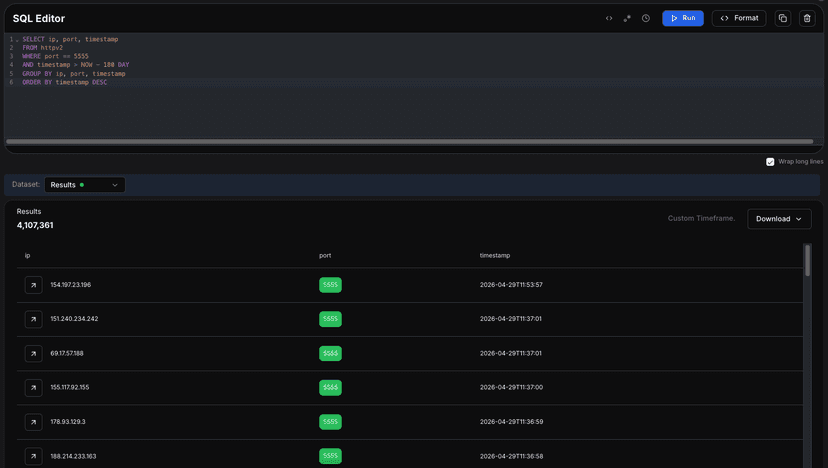828x468 pixels.
Task: Select IP address 154.197.23.196
Action: [71, 285]
